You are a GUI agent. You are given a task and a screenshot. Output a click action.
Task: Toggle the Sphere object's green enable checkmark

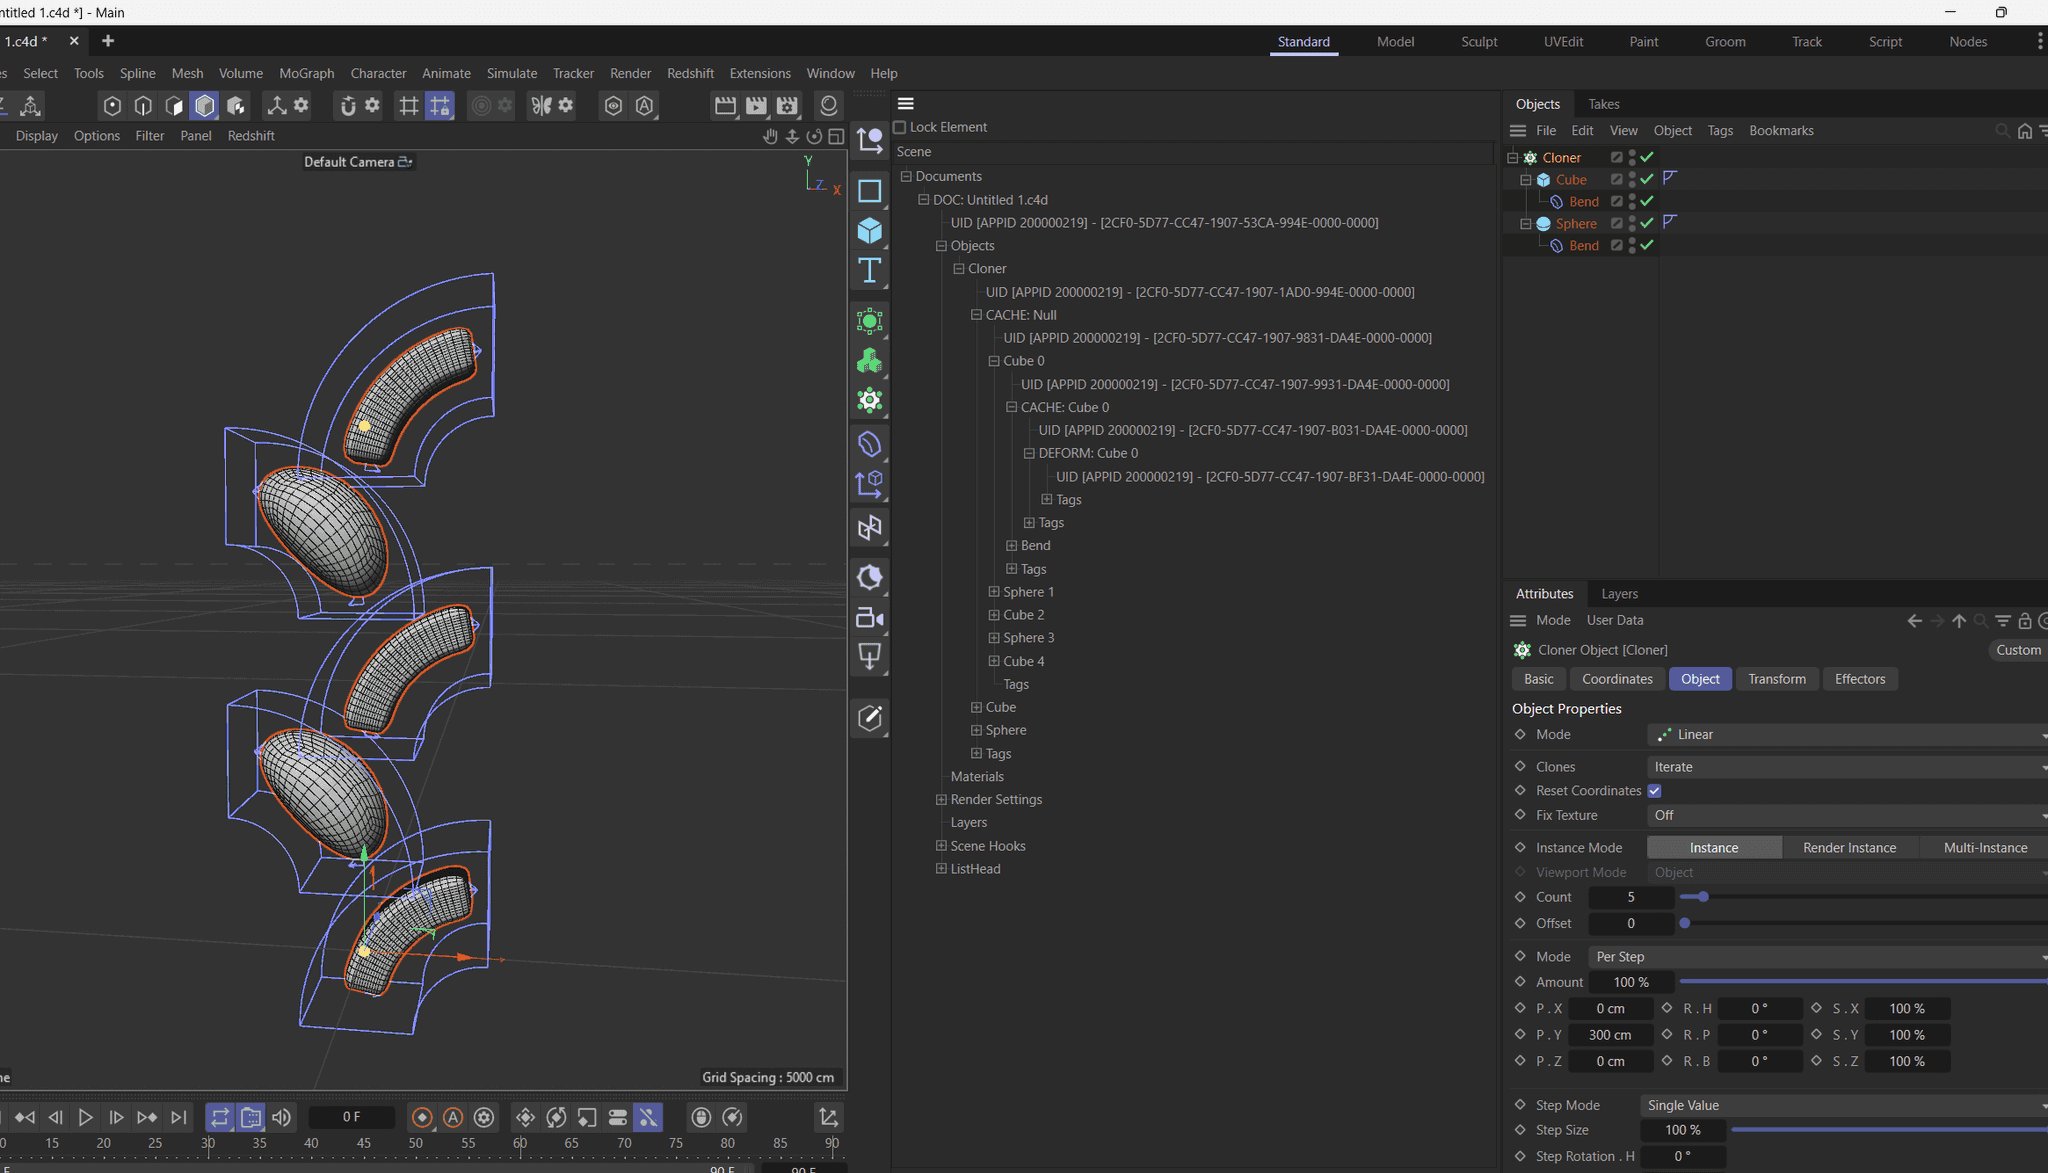1647,223
